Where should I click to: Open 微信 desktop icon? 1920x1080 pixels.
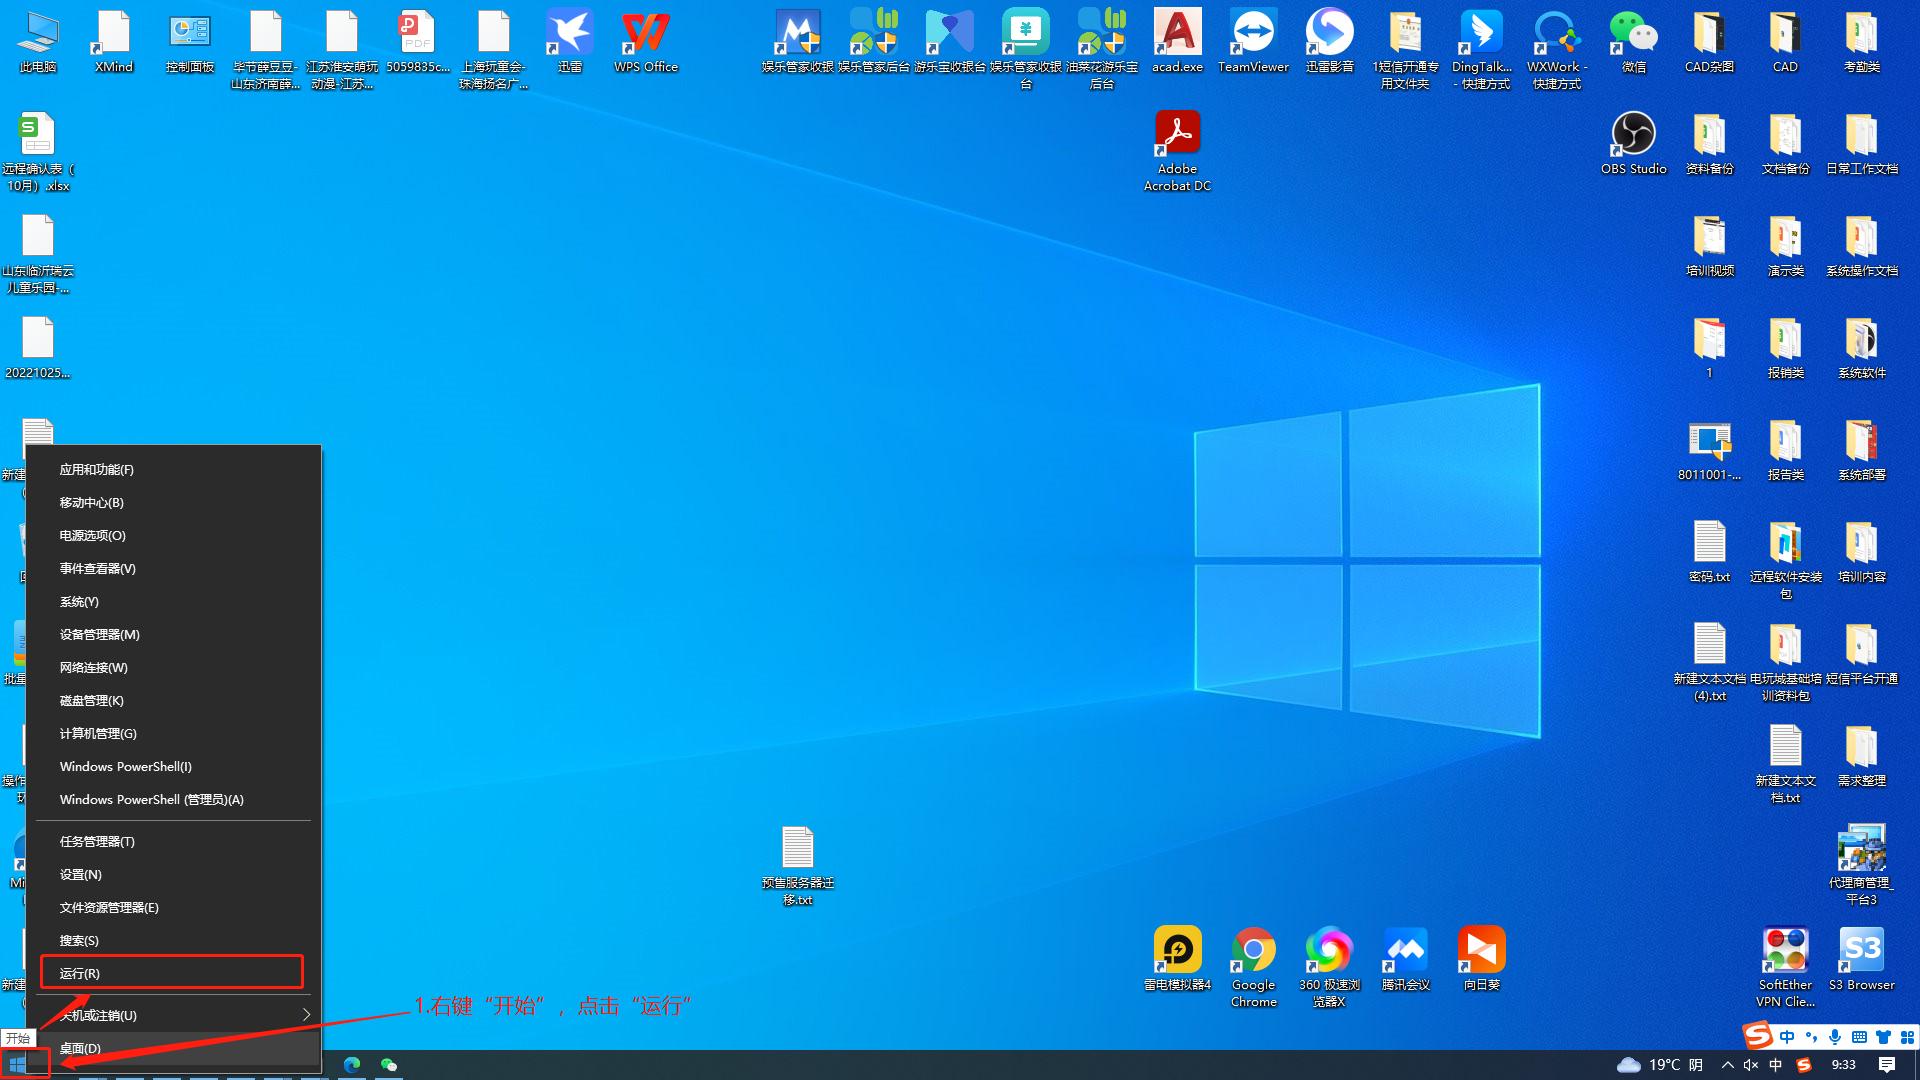1634,42
